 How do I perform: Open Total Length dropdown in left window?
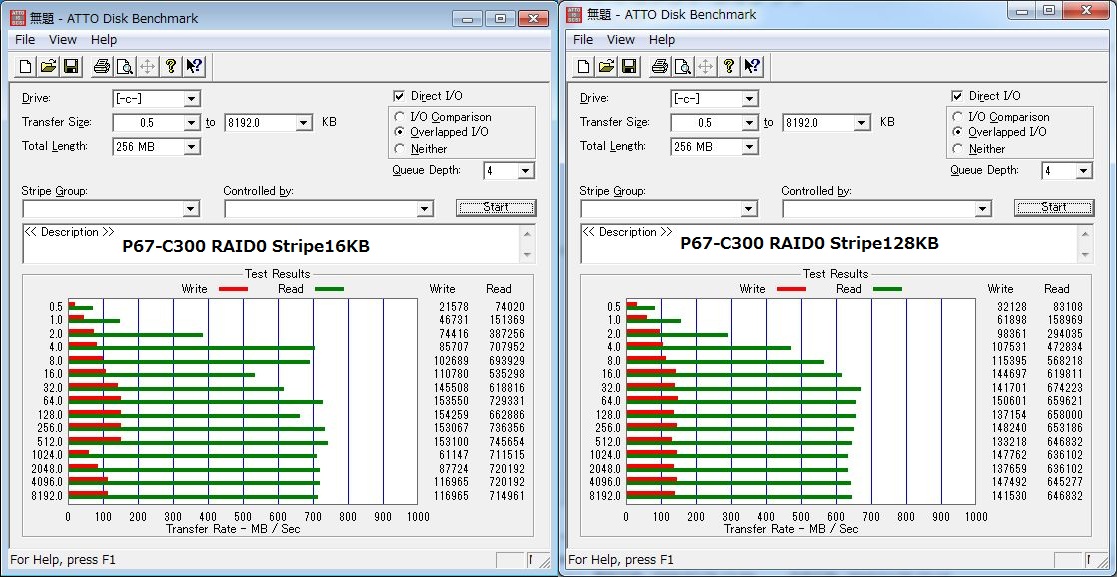pos(192,147)
